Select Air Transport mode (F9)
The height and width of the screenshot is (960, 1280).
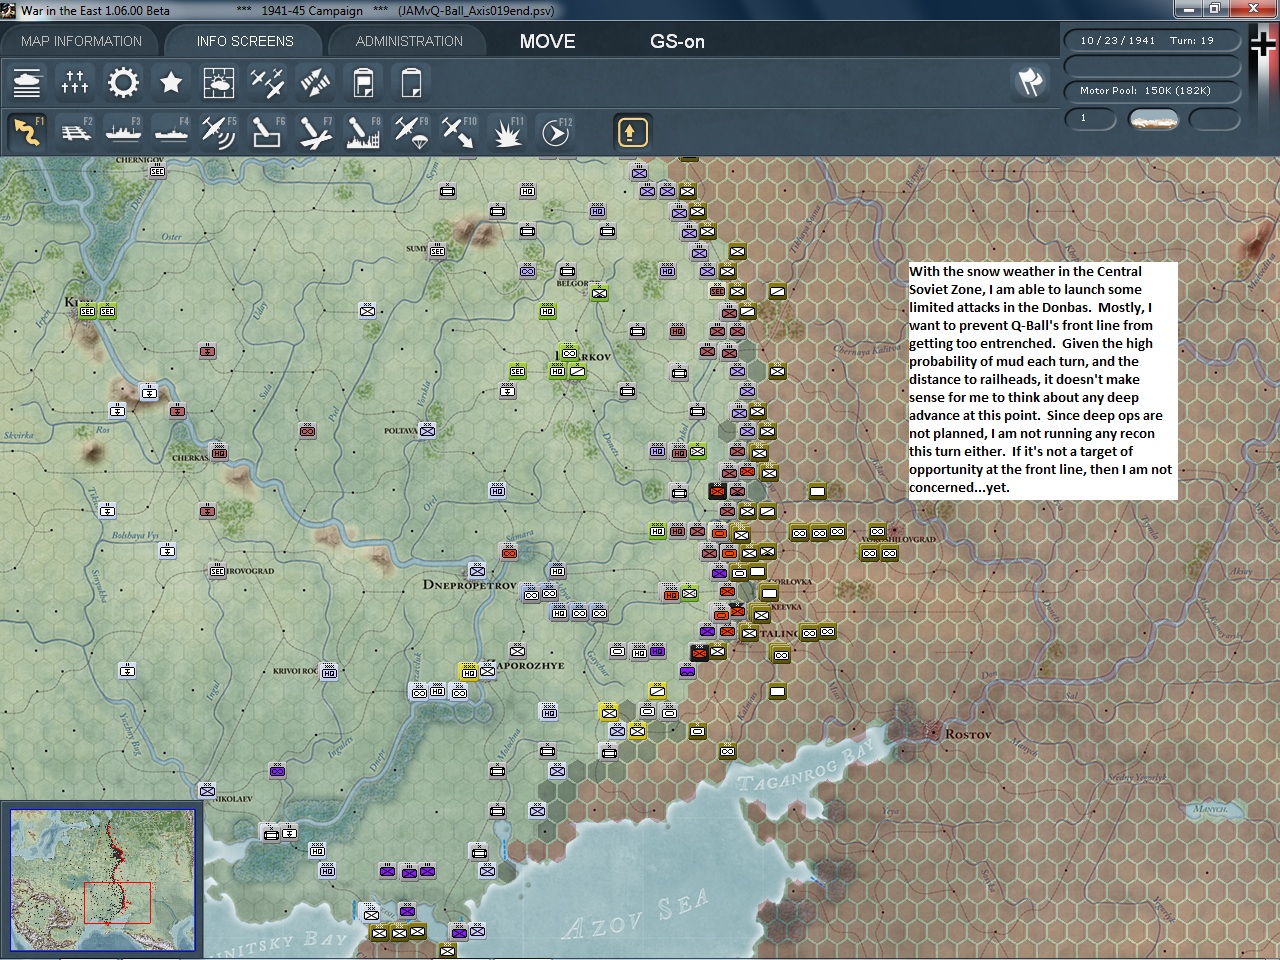coord(411,132)
